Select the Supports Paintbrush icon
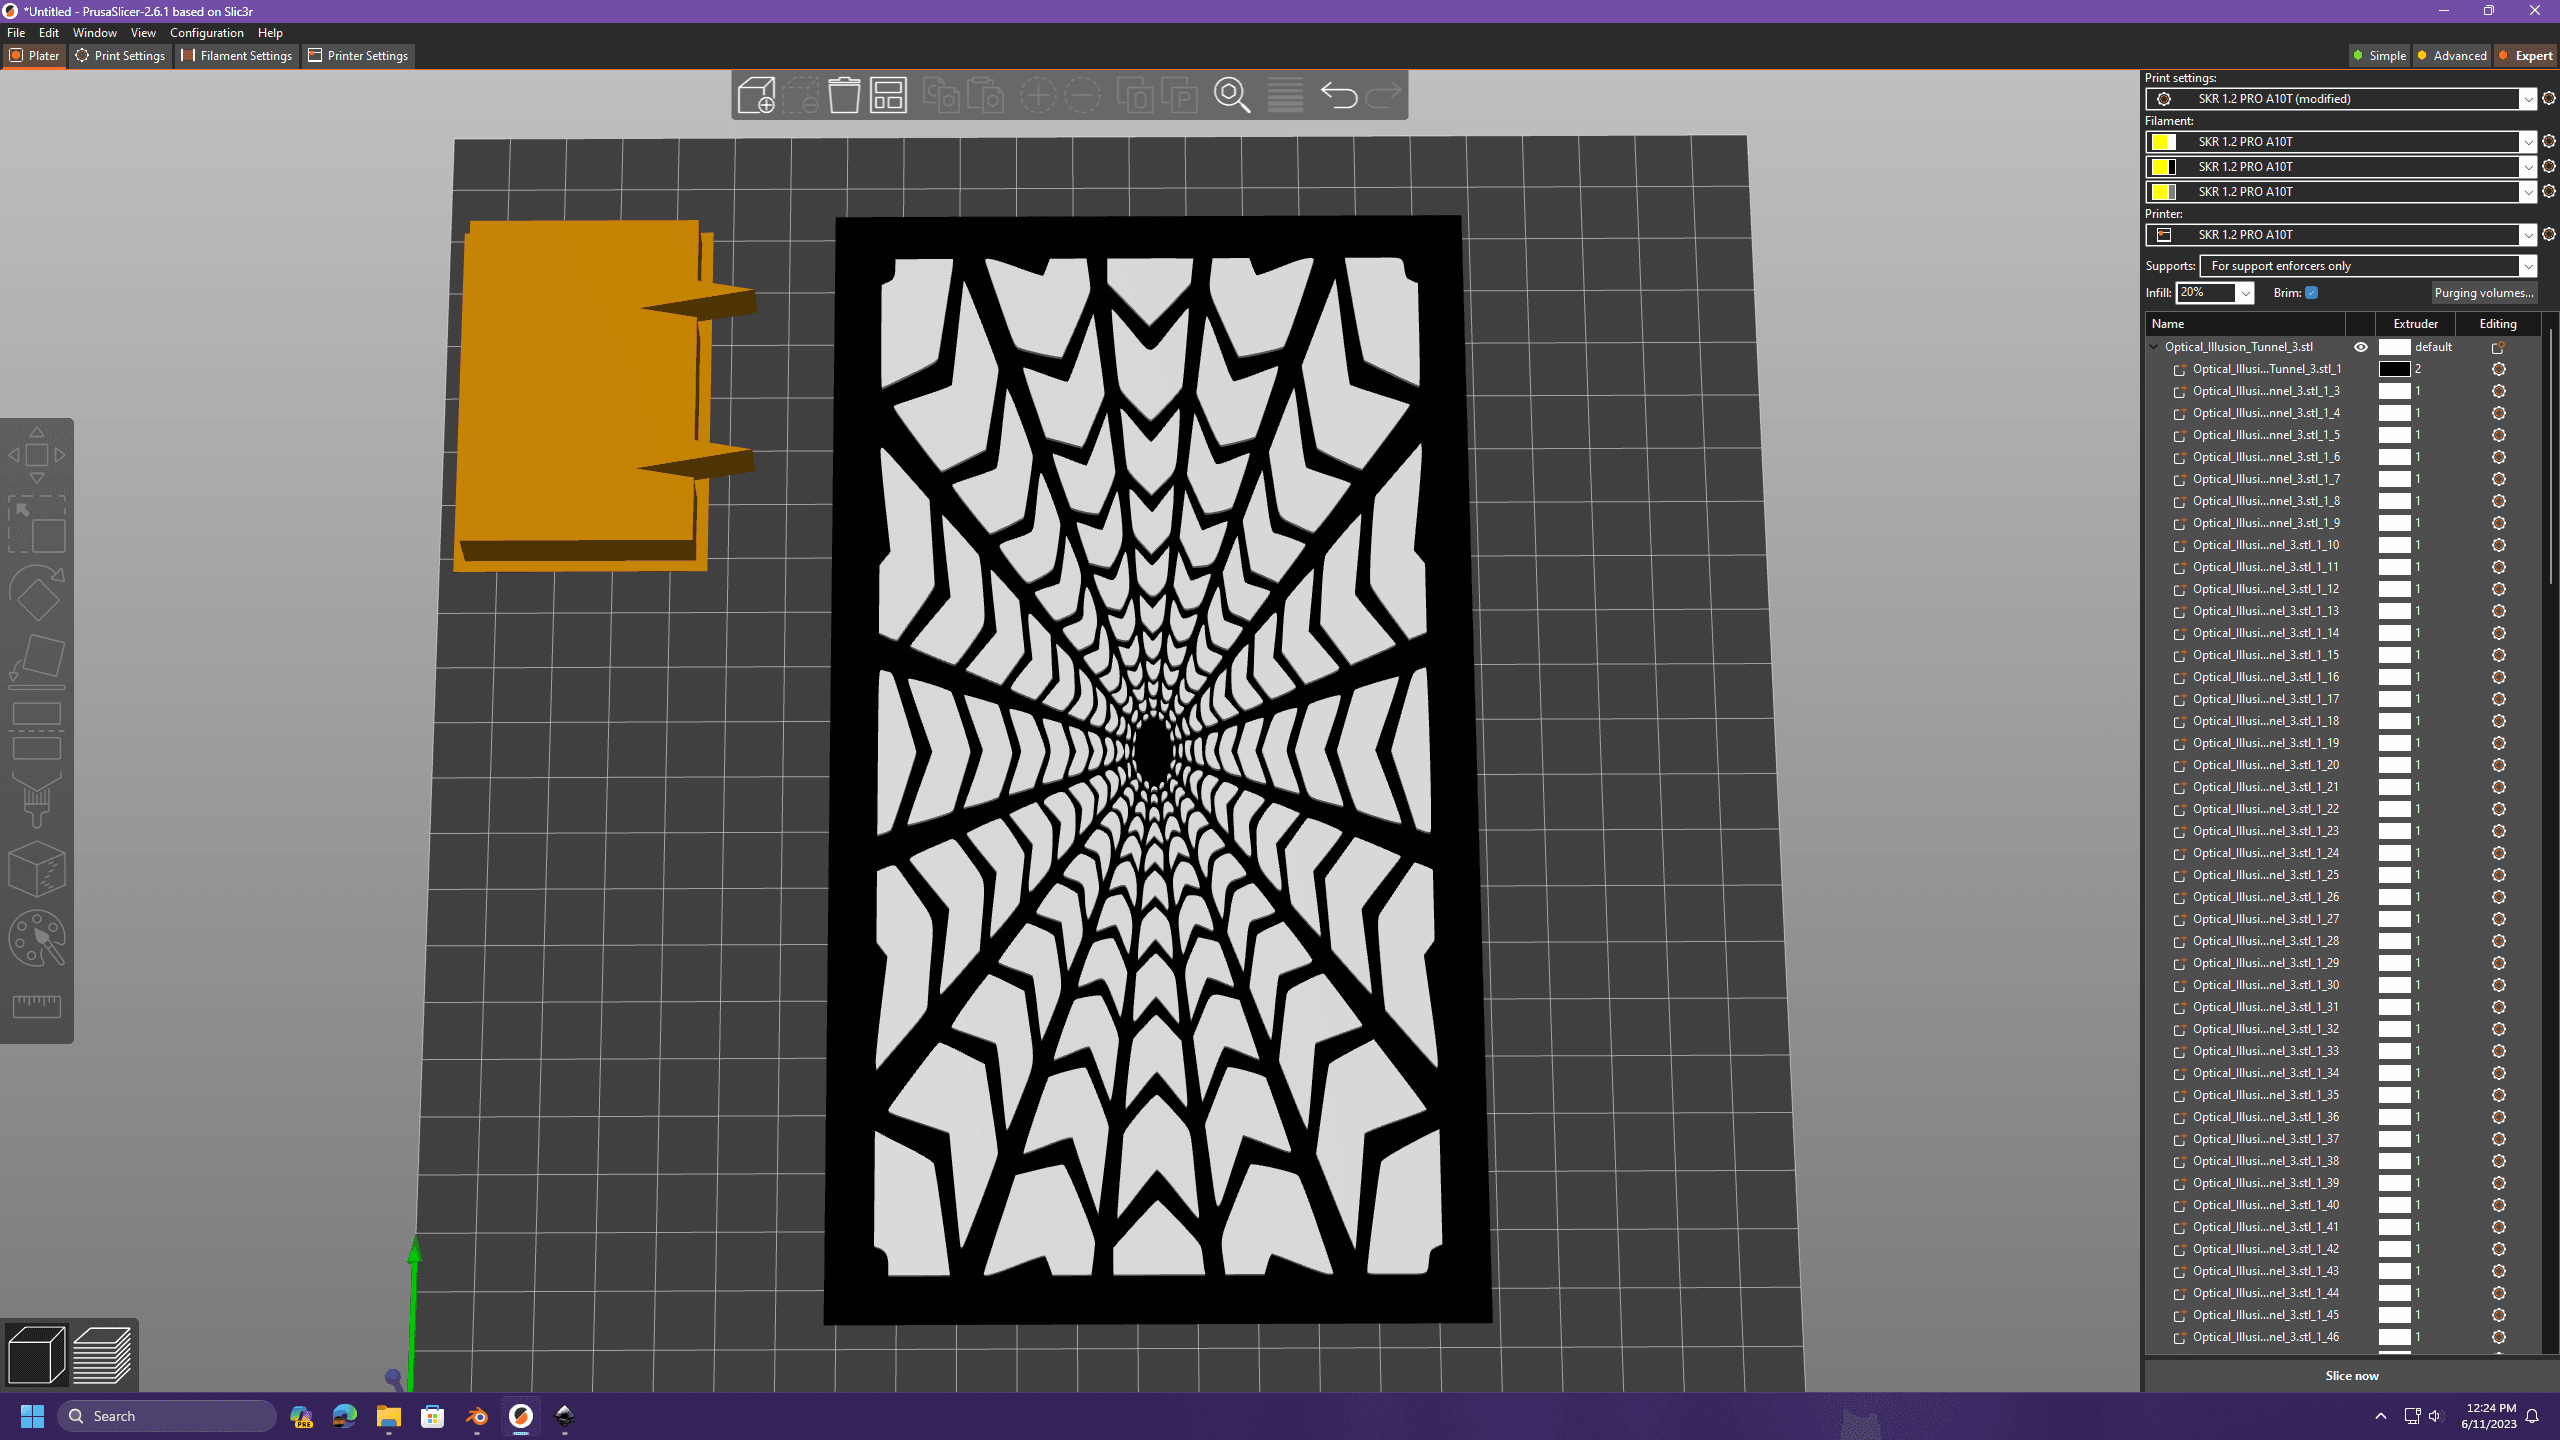The height and width of the screenshot is (1440, 2560). click(37, 796)
